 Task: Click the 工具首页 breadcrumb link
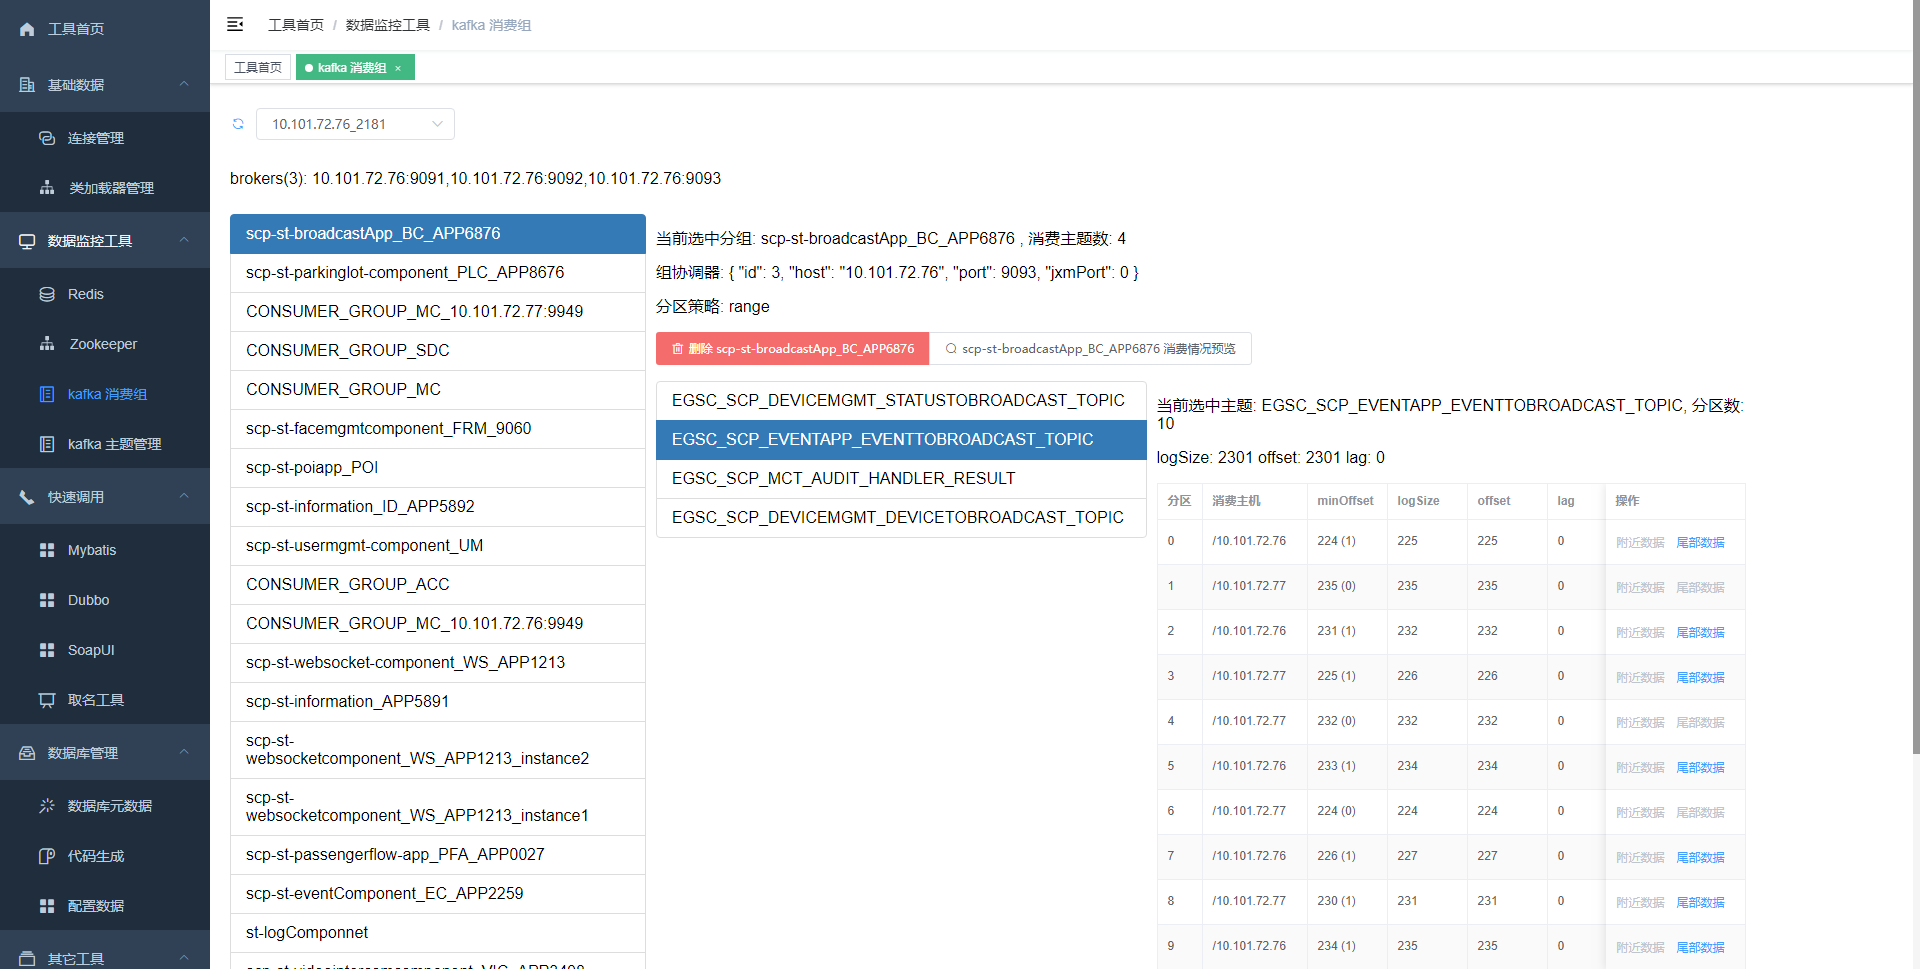click(x=296, y=25)
